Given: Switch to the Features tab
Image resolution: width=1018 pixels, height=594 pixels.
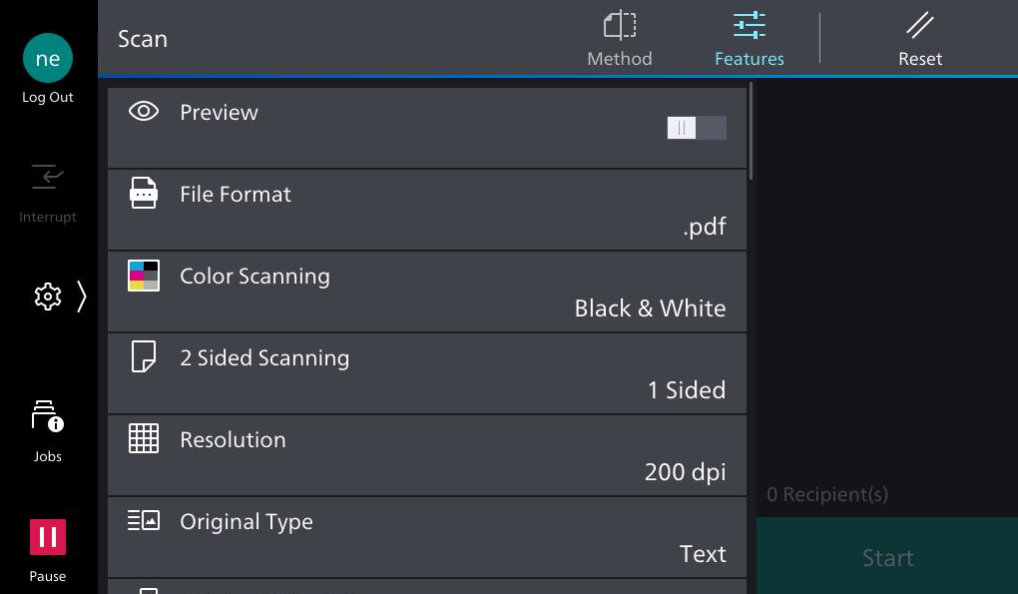Looking at the screenshot, I should click(x=749, y=40).
